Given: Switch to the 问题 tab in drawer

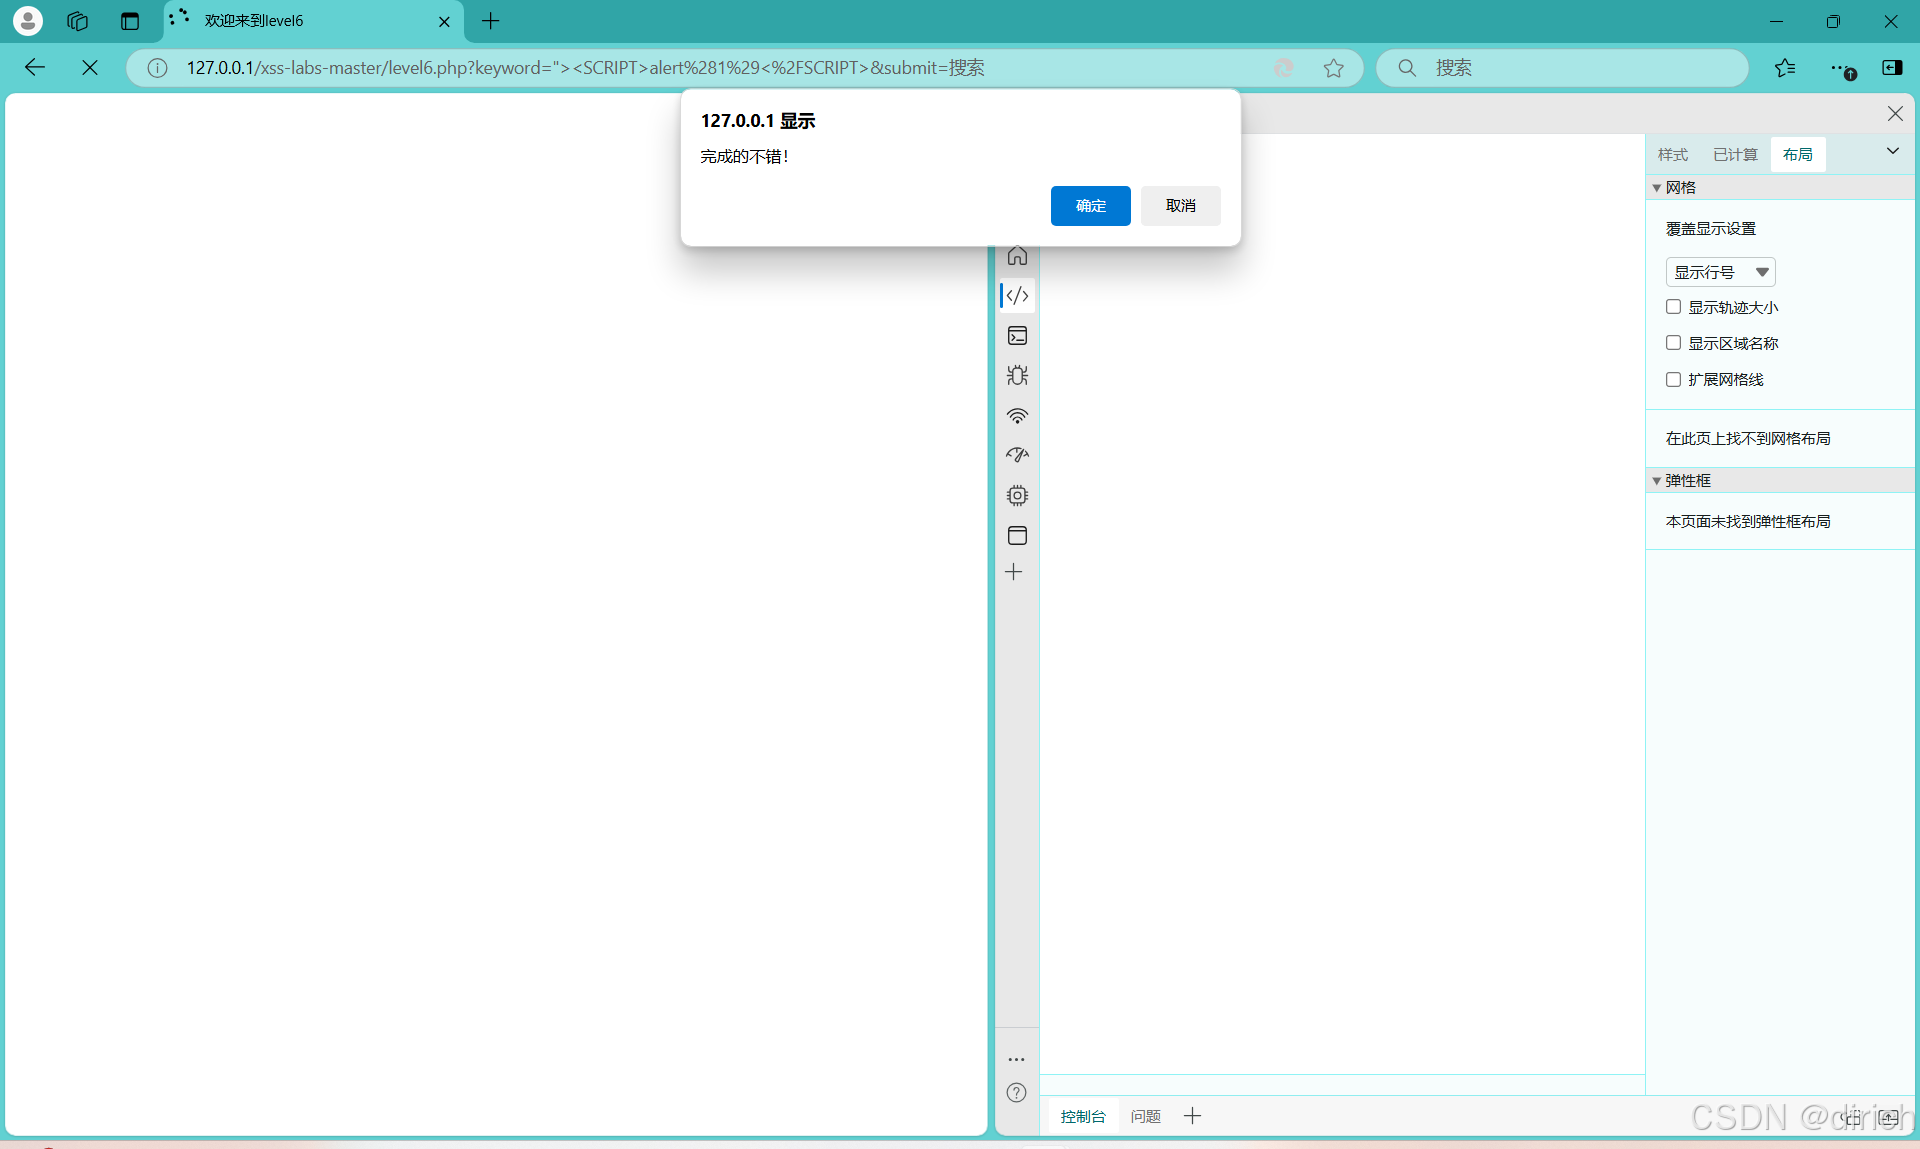Looking at the screenshot, I should click(1145, 1116).
